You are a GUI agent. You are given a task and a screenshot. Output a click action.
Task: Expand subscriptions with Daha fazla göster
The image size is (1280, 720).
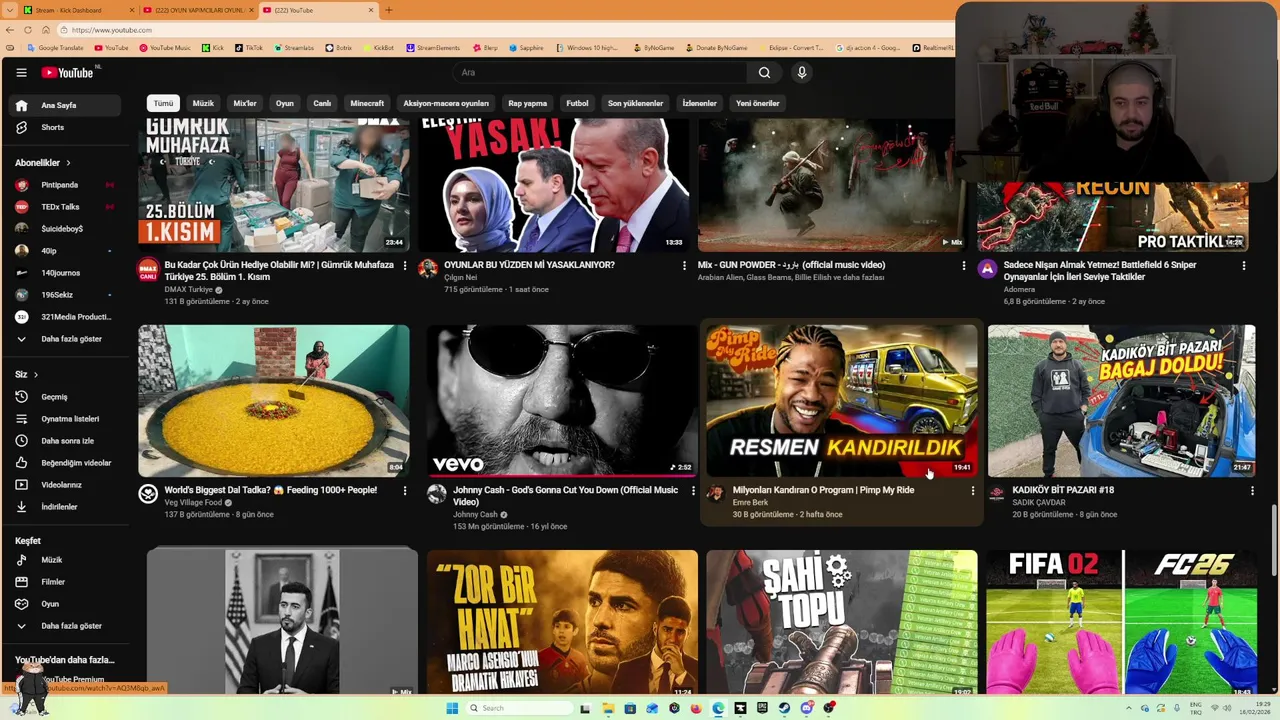pos(64,339)
